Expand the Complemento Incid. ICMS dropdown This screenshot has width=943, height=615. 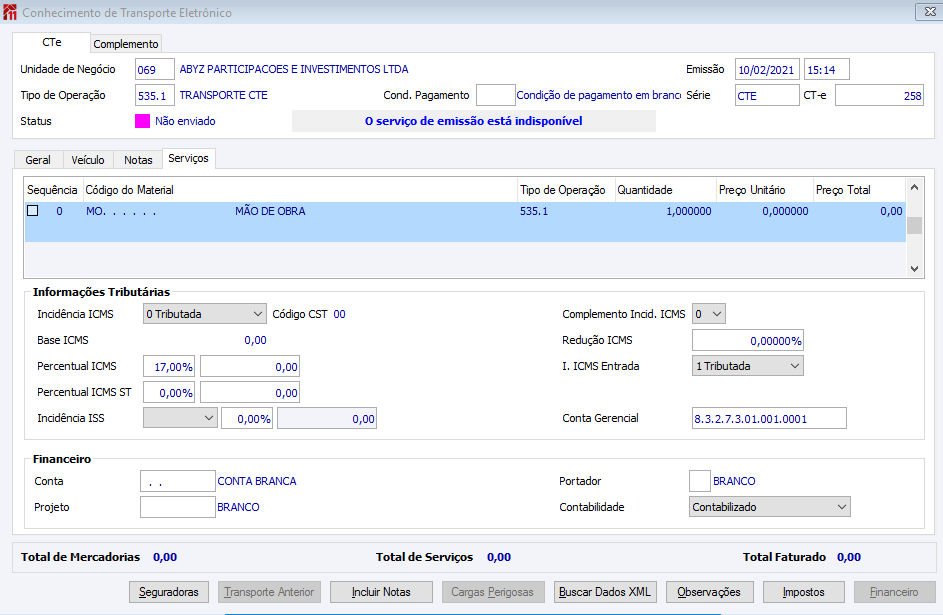[709, 314]
